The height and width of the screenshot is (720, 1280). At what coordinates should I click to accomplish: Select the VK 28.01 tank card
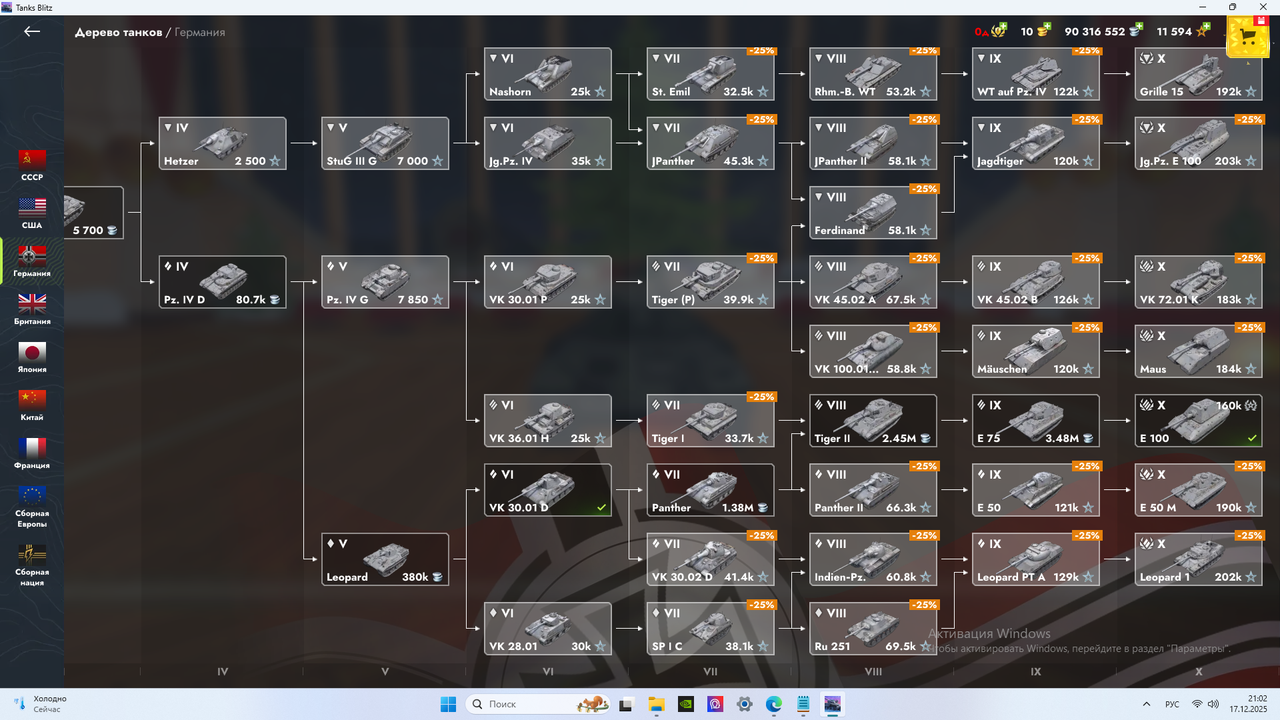548,628
